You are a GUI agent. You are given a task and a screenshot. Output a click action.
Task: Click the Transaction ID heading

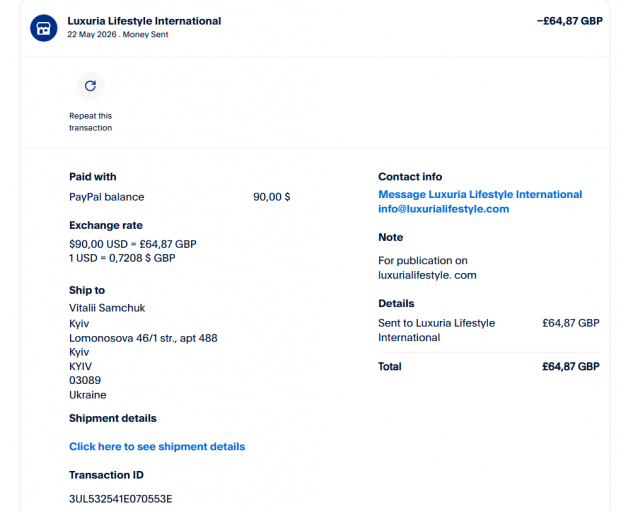pos(106,475)
